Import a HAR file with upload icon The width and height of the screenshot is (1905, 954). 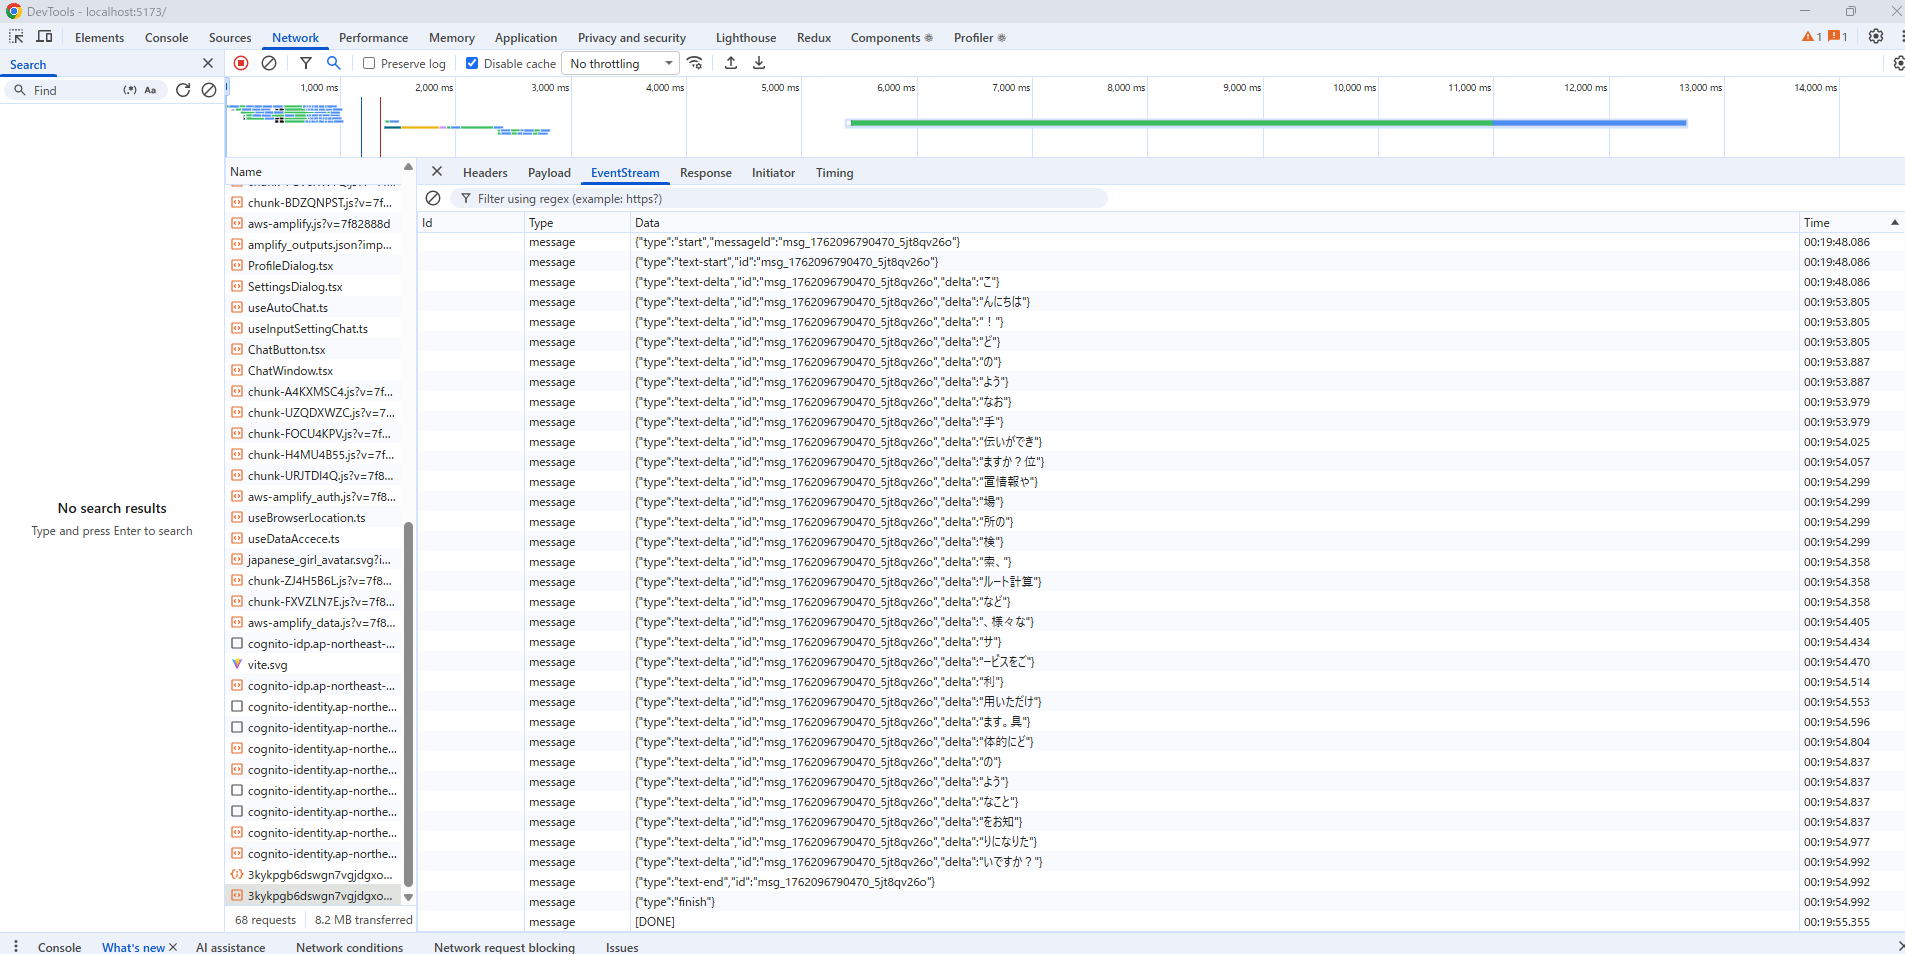(731, 63)
